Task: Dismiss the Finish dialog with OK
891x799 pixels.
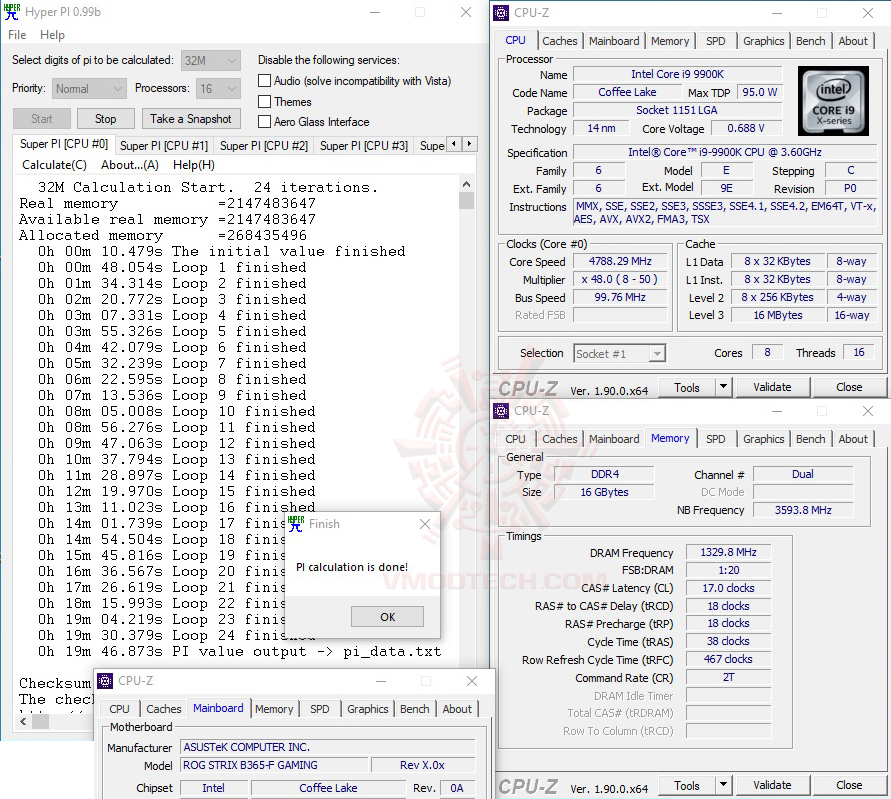Action: pyautogui.click(x=387, y=616)
